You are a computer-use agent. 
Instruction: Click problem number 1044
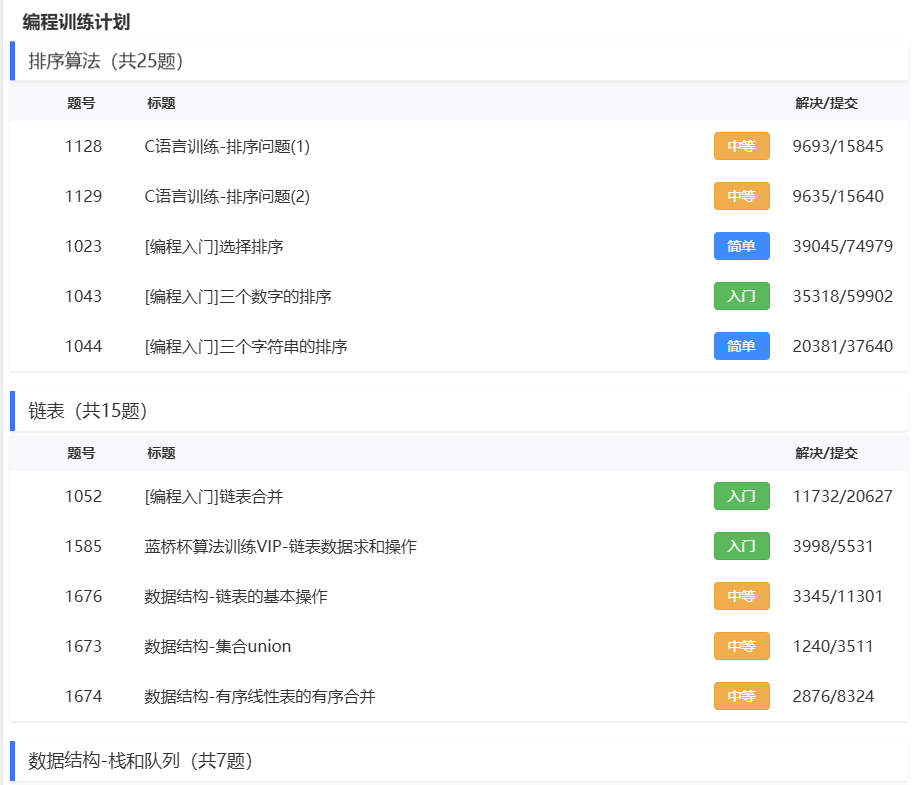tap(83, 346)
